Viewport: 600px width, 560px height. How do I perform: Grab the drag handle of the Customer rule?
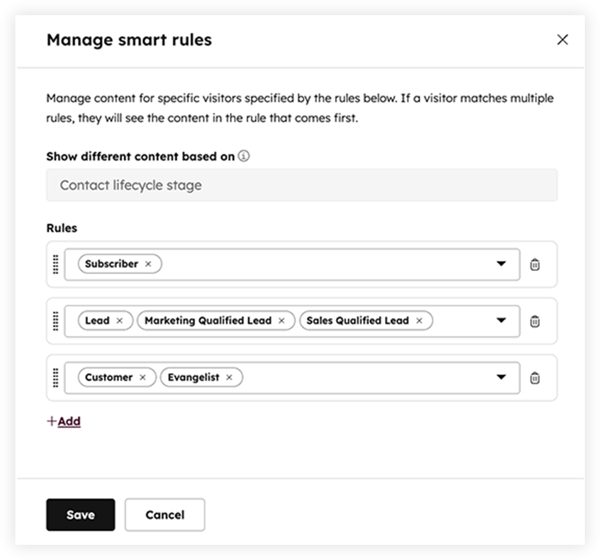click(55, 377)
